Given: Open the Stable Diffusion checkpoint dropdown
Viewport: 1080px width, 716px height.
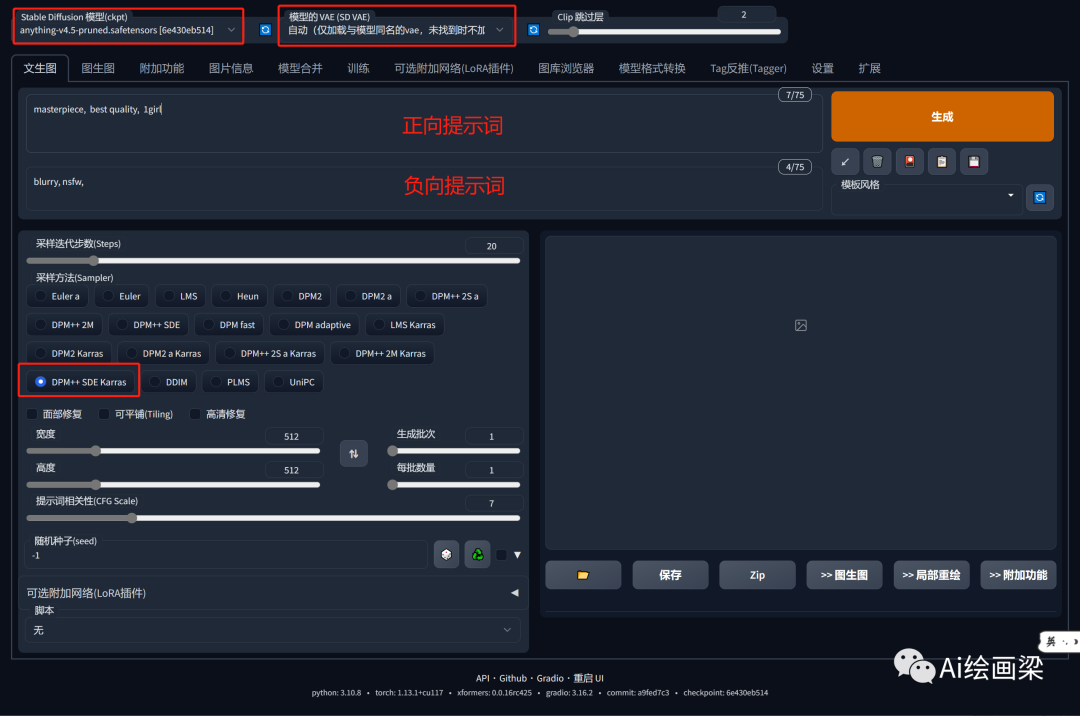Looking at the screenshot, I should [128, 30].
